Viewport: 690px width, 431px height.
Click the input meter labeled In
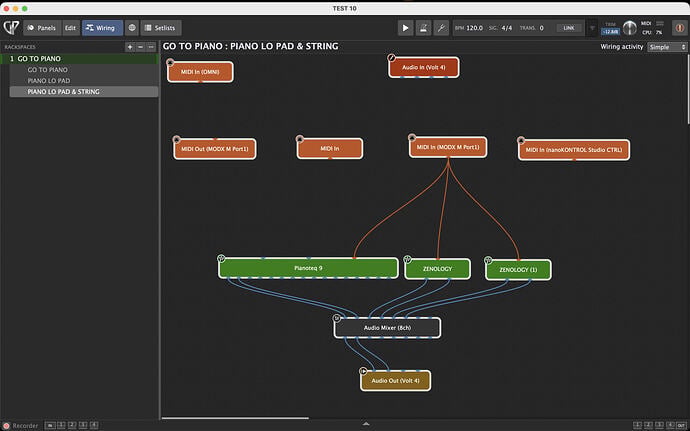click(50, 425)
